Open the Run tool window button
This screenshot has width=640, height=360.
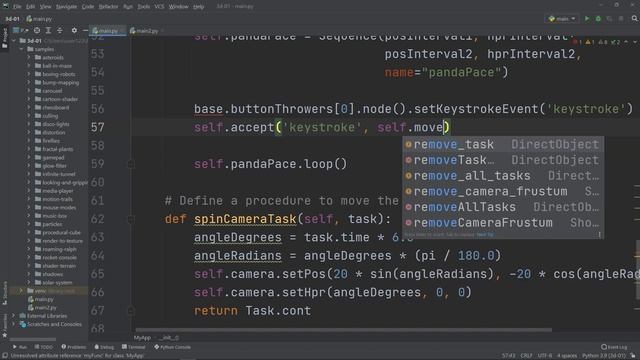click(x=20, y=347)
